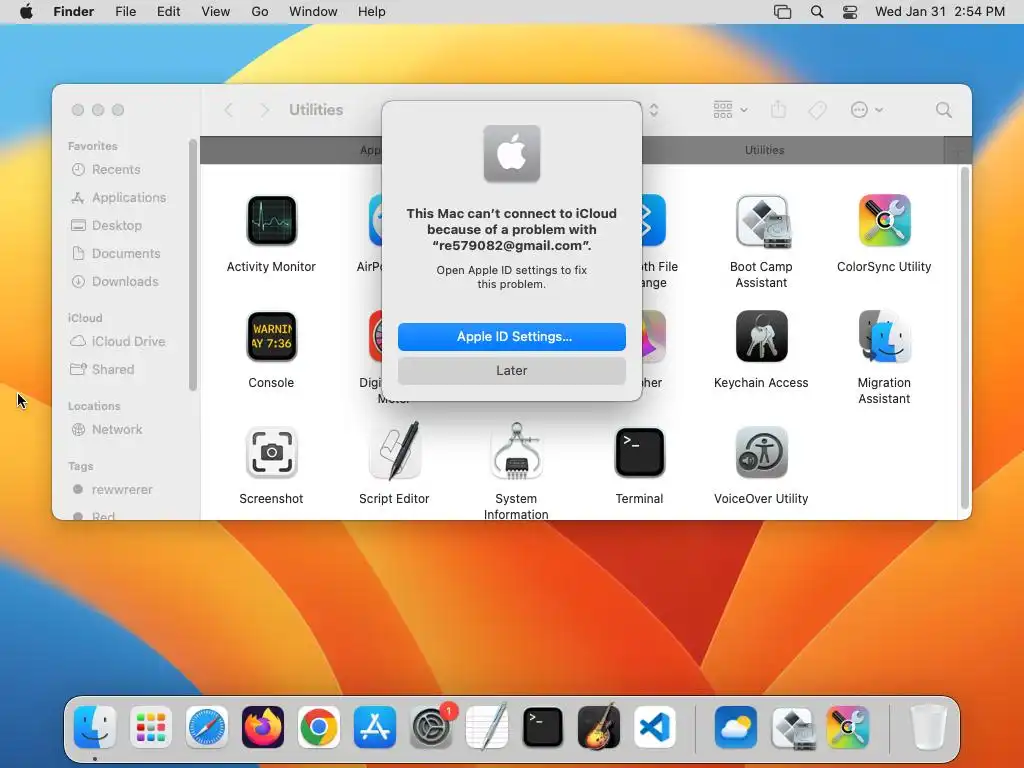Select Applications in the sidebar
Viewport: 1024px width, 768px height.
tap(127, 197)
